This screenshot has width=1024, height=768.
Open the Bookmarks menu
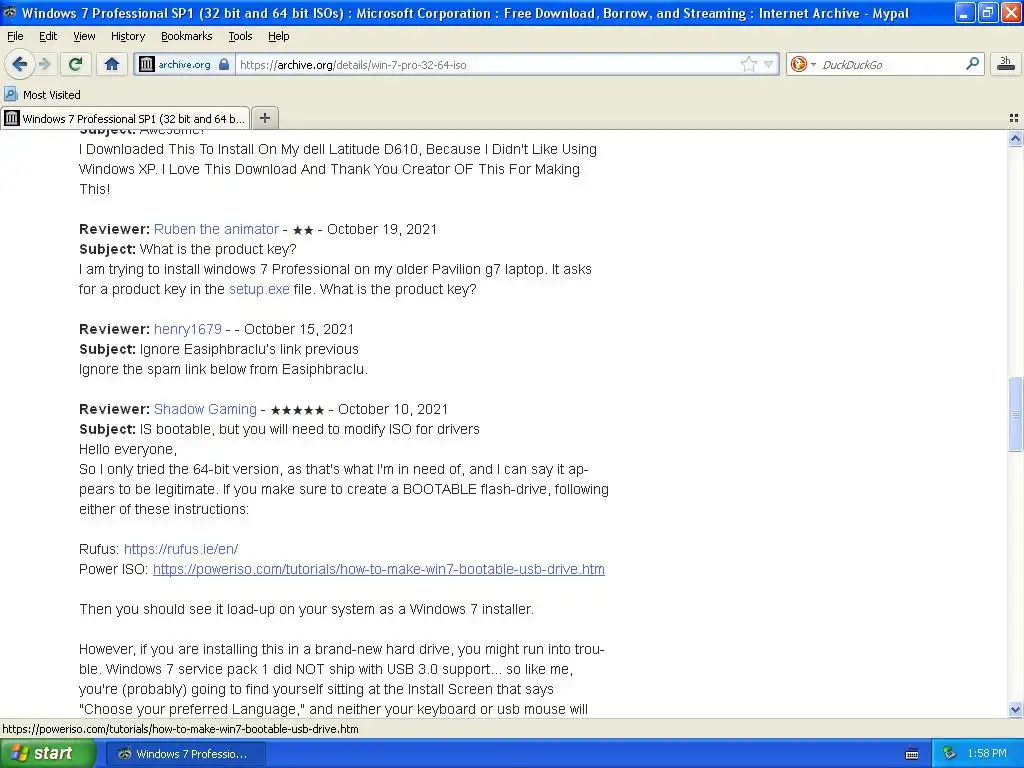187,36
